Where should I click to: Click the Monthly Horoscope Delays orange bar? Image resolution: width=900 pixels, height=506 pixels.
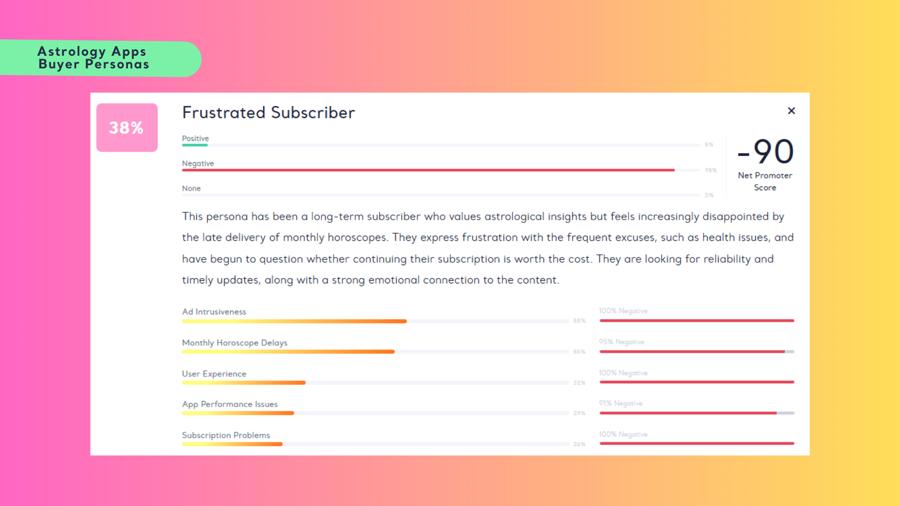click(288, 352)
